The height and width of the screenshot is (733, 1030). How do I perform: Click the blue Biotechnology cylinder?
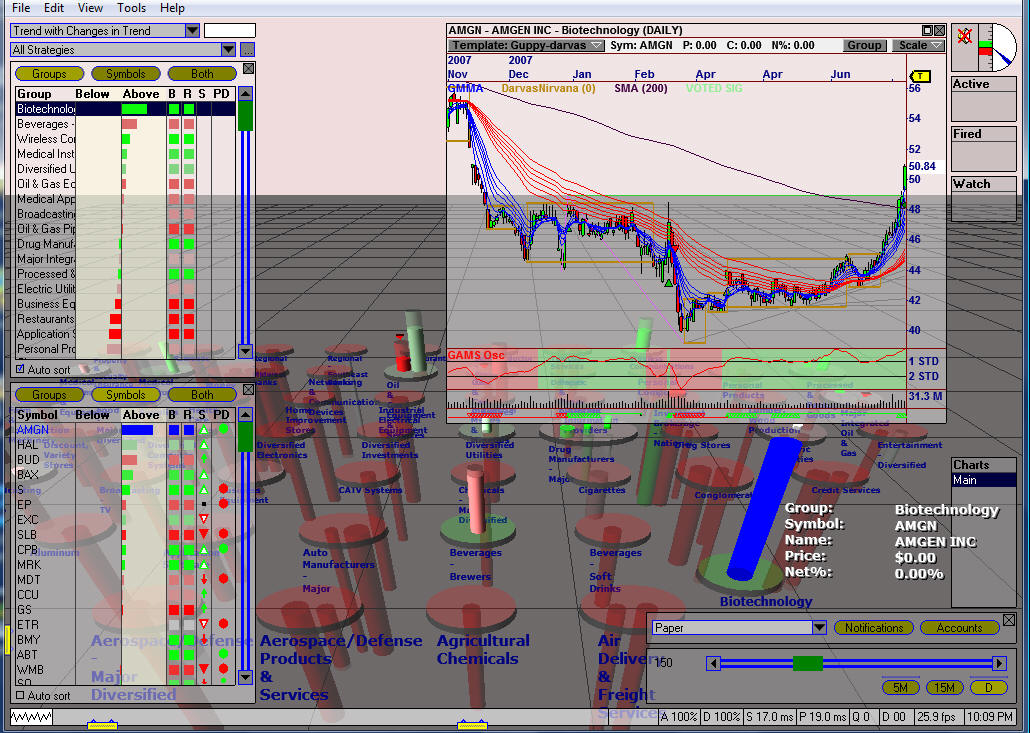pos(762,509)
